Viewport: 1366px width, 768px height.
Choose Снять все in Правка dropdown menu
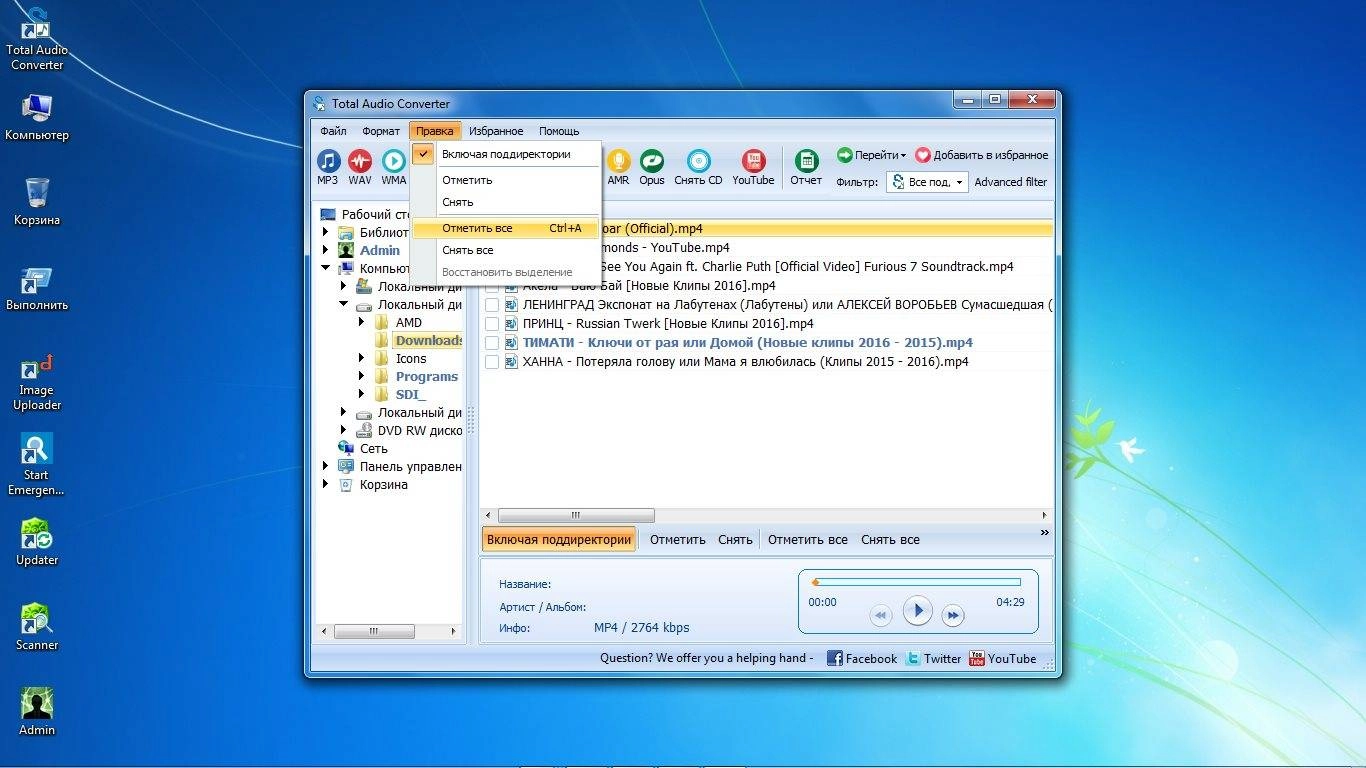pos(506,250)
